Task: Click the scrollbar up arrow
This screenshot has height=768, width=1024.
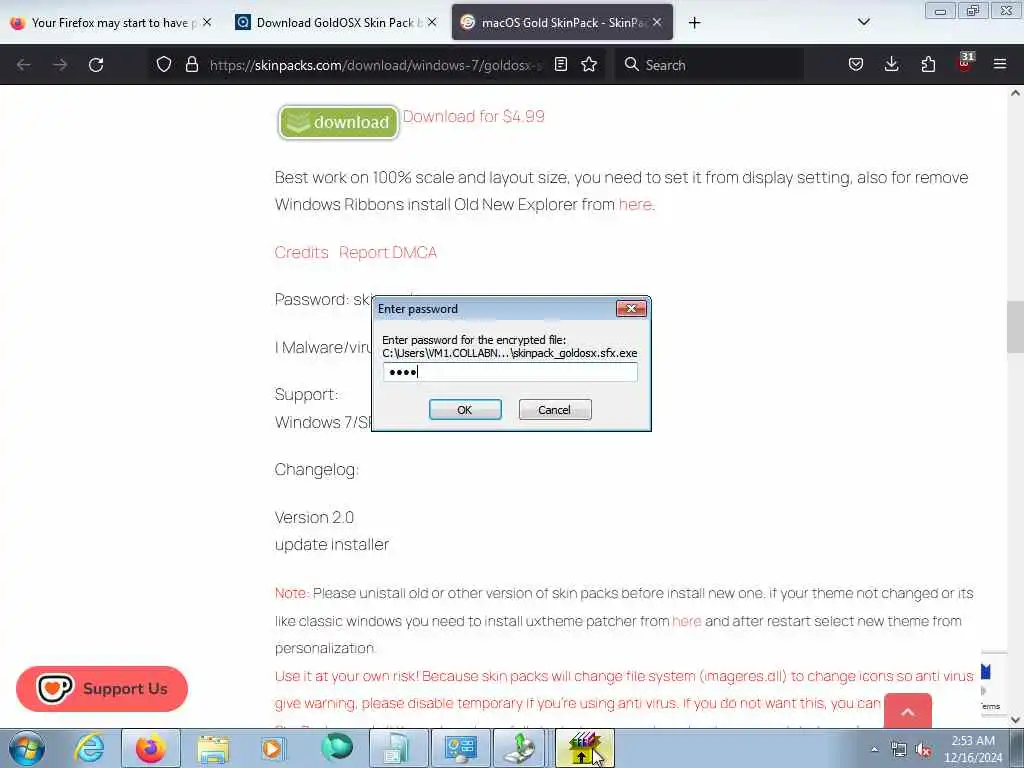Action: (x=1015, y=93)
